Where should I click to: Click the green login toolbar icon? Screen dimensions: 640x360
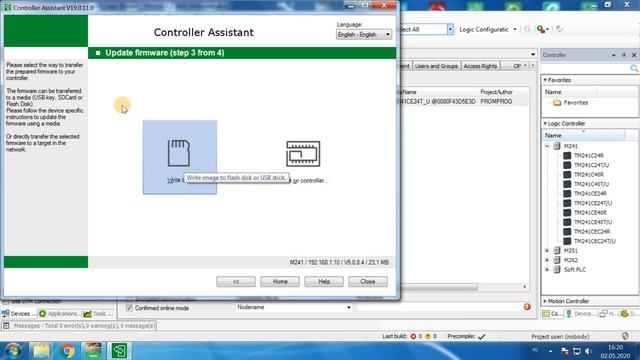click(541, 29)
